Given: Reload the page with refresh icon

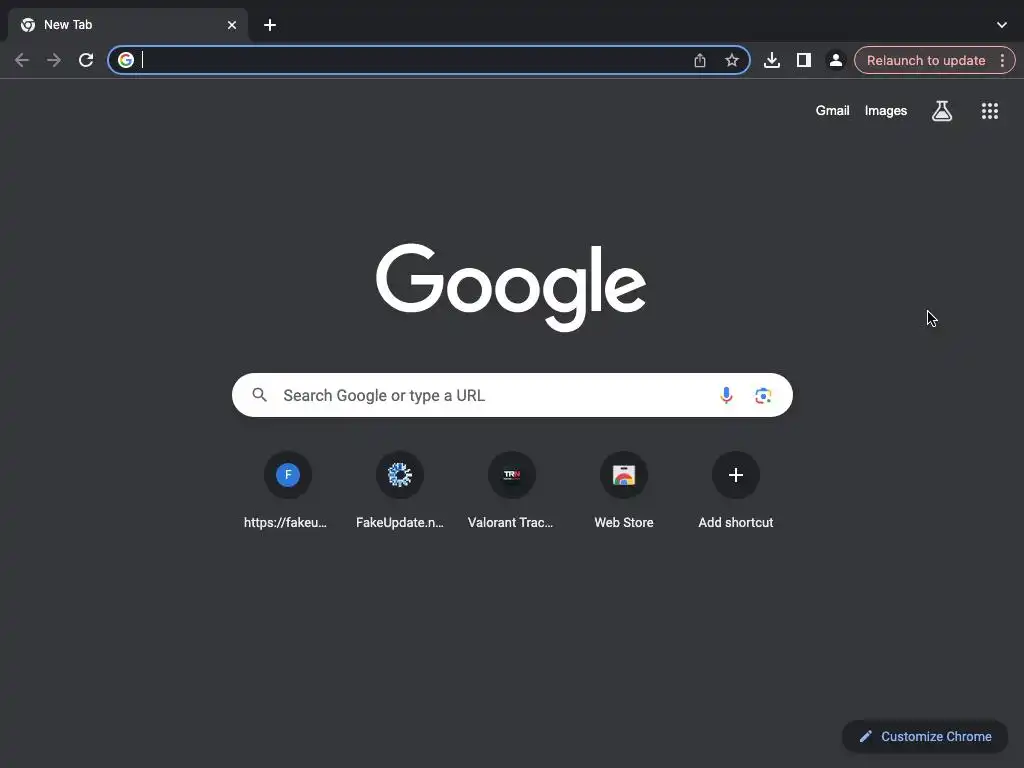Looking at the screenshot, I should tap(86, 60).
